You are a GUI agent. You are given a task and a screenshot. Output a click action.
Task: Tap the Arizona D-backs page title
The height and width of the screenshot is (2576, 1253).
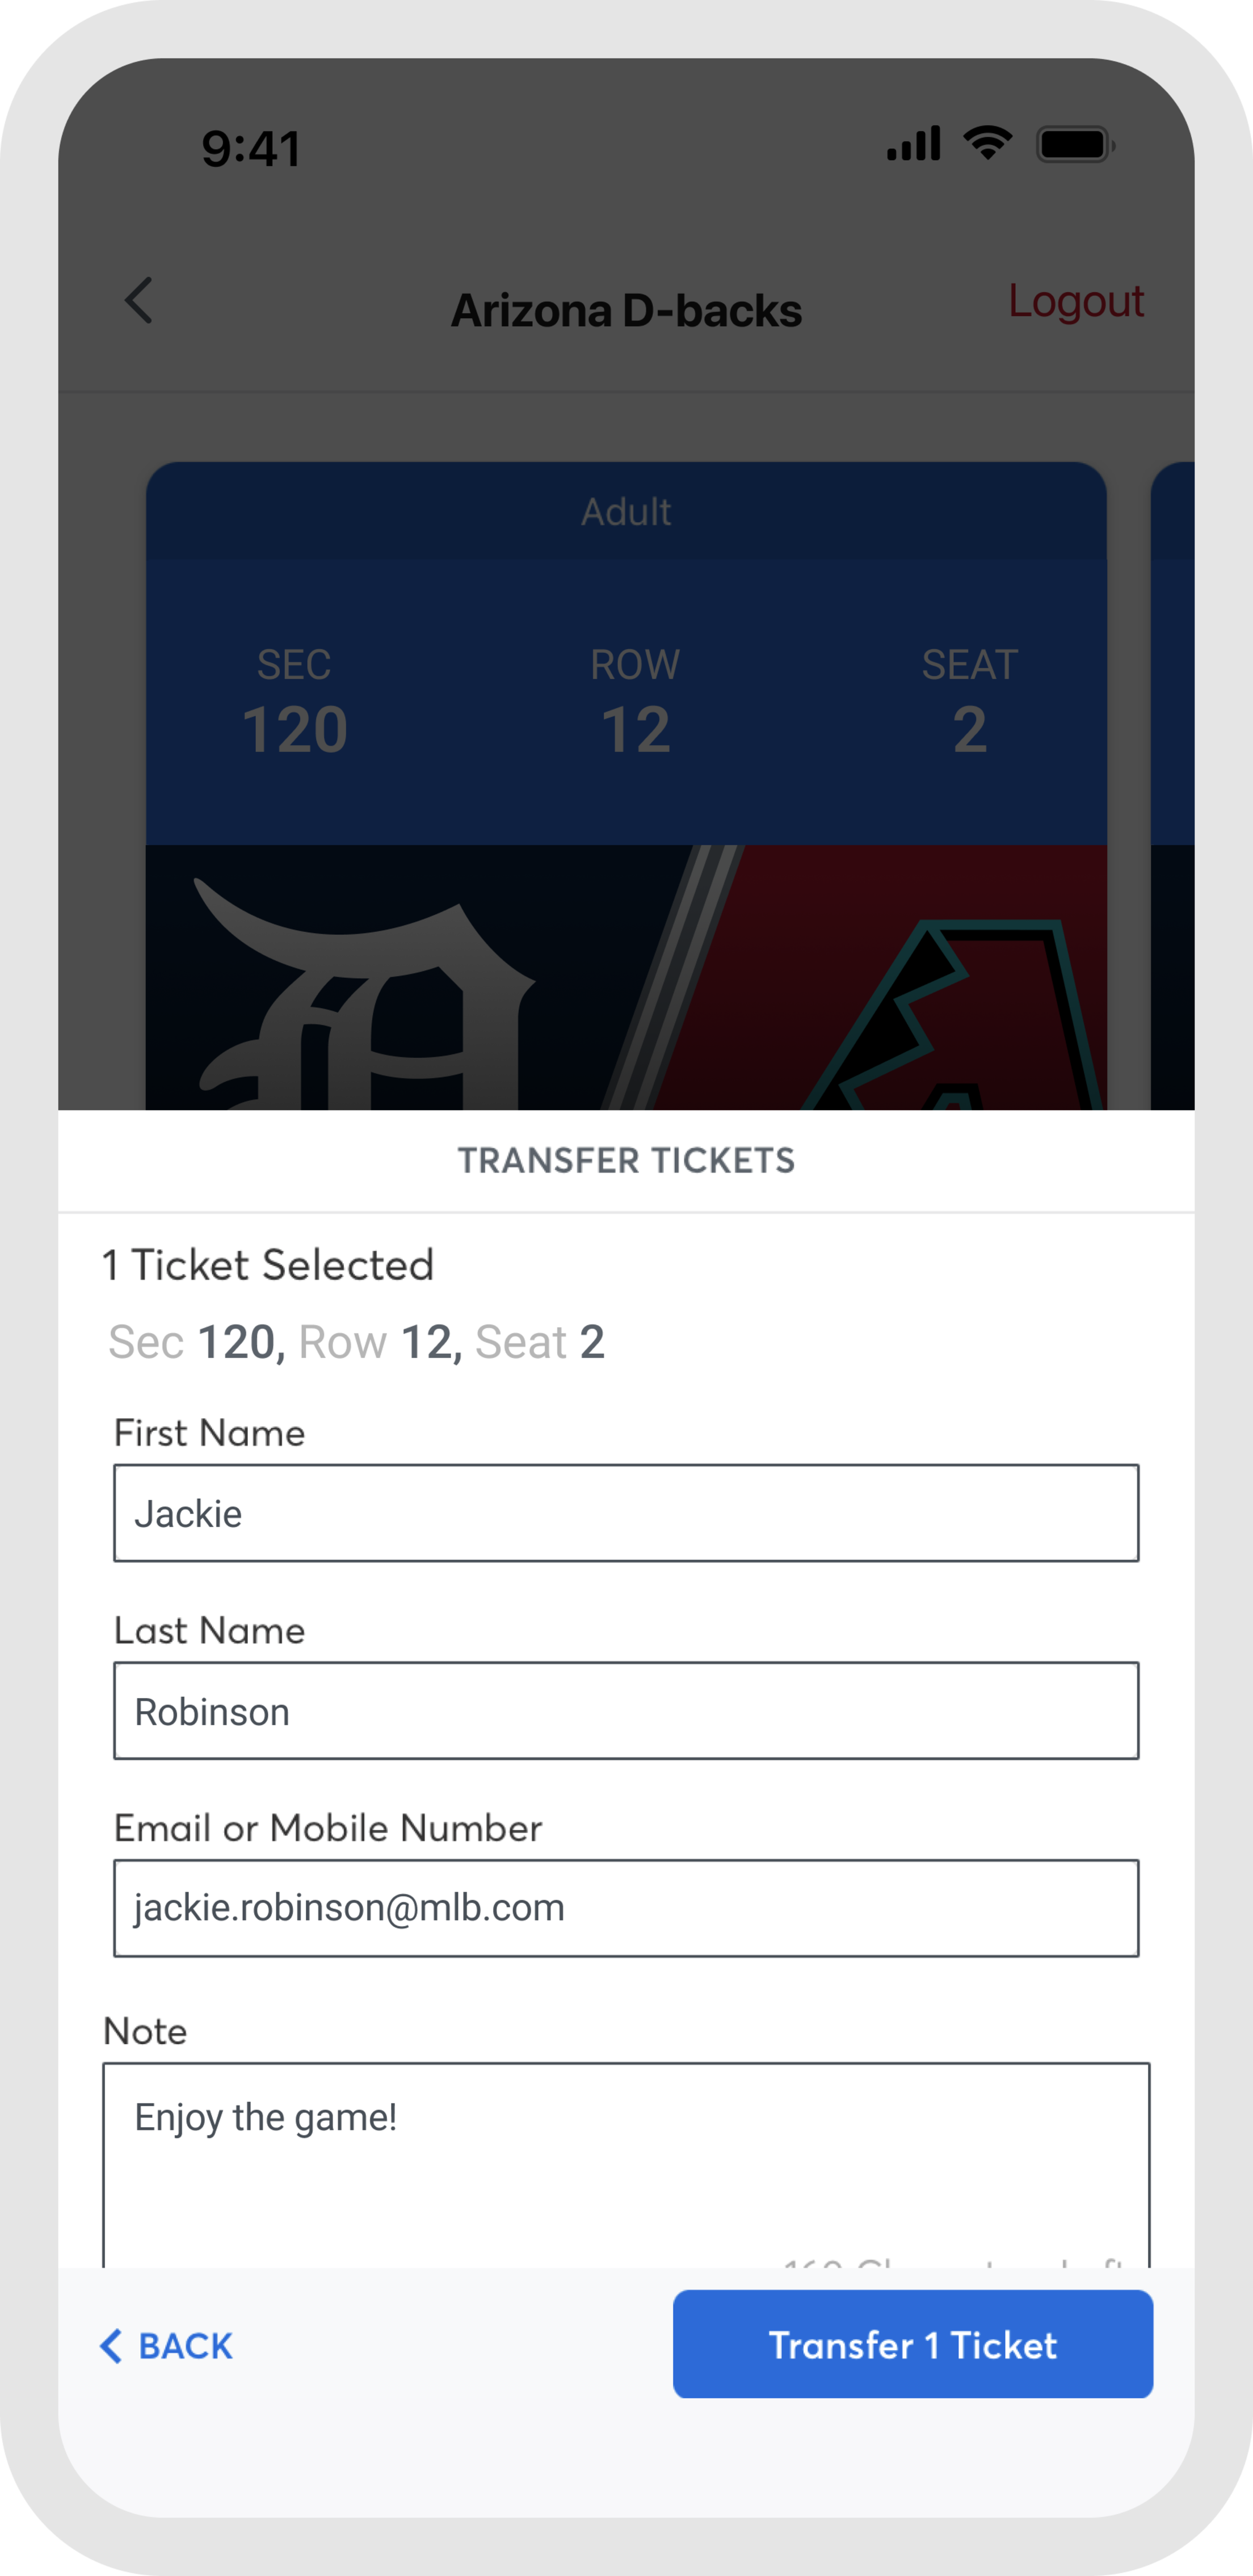(626, 311)
